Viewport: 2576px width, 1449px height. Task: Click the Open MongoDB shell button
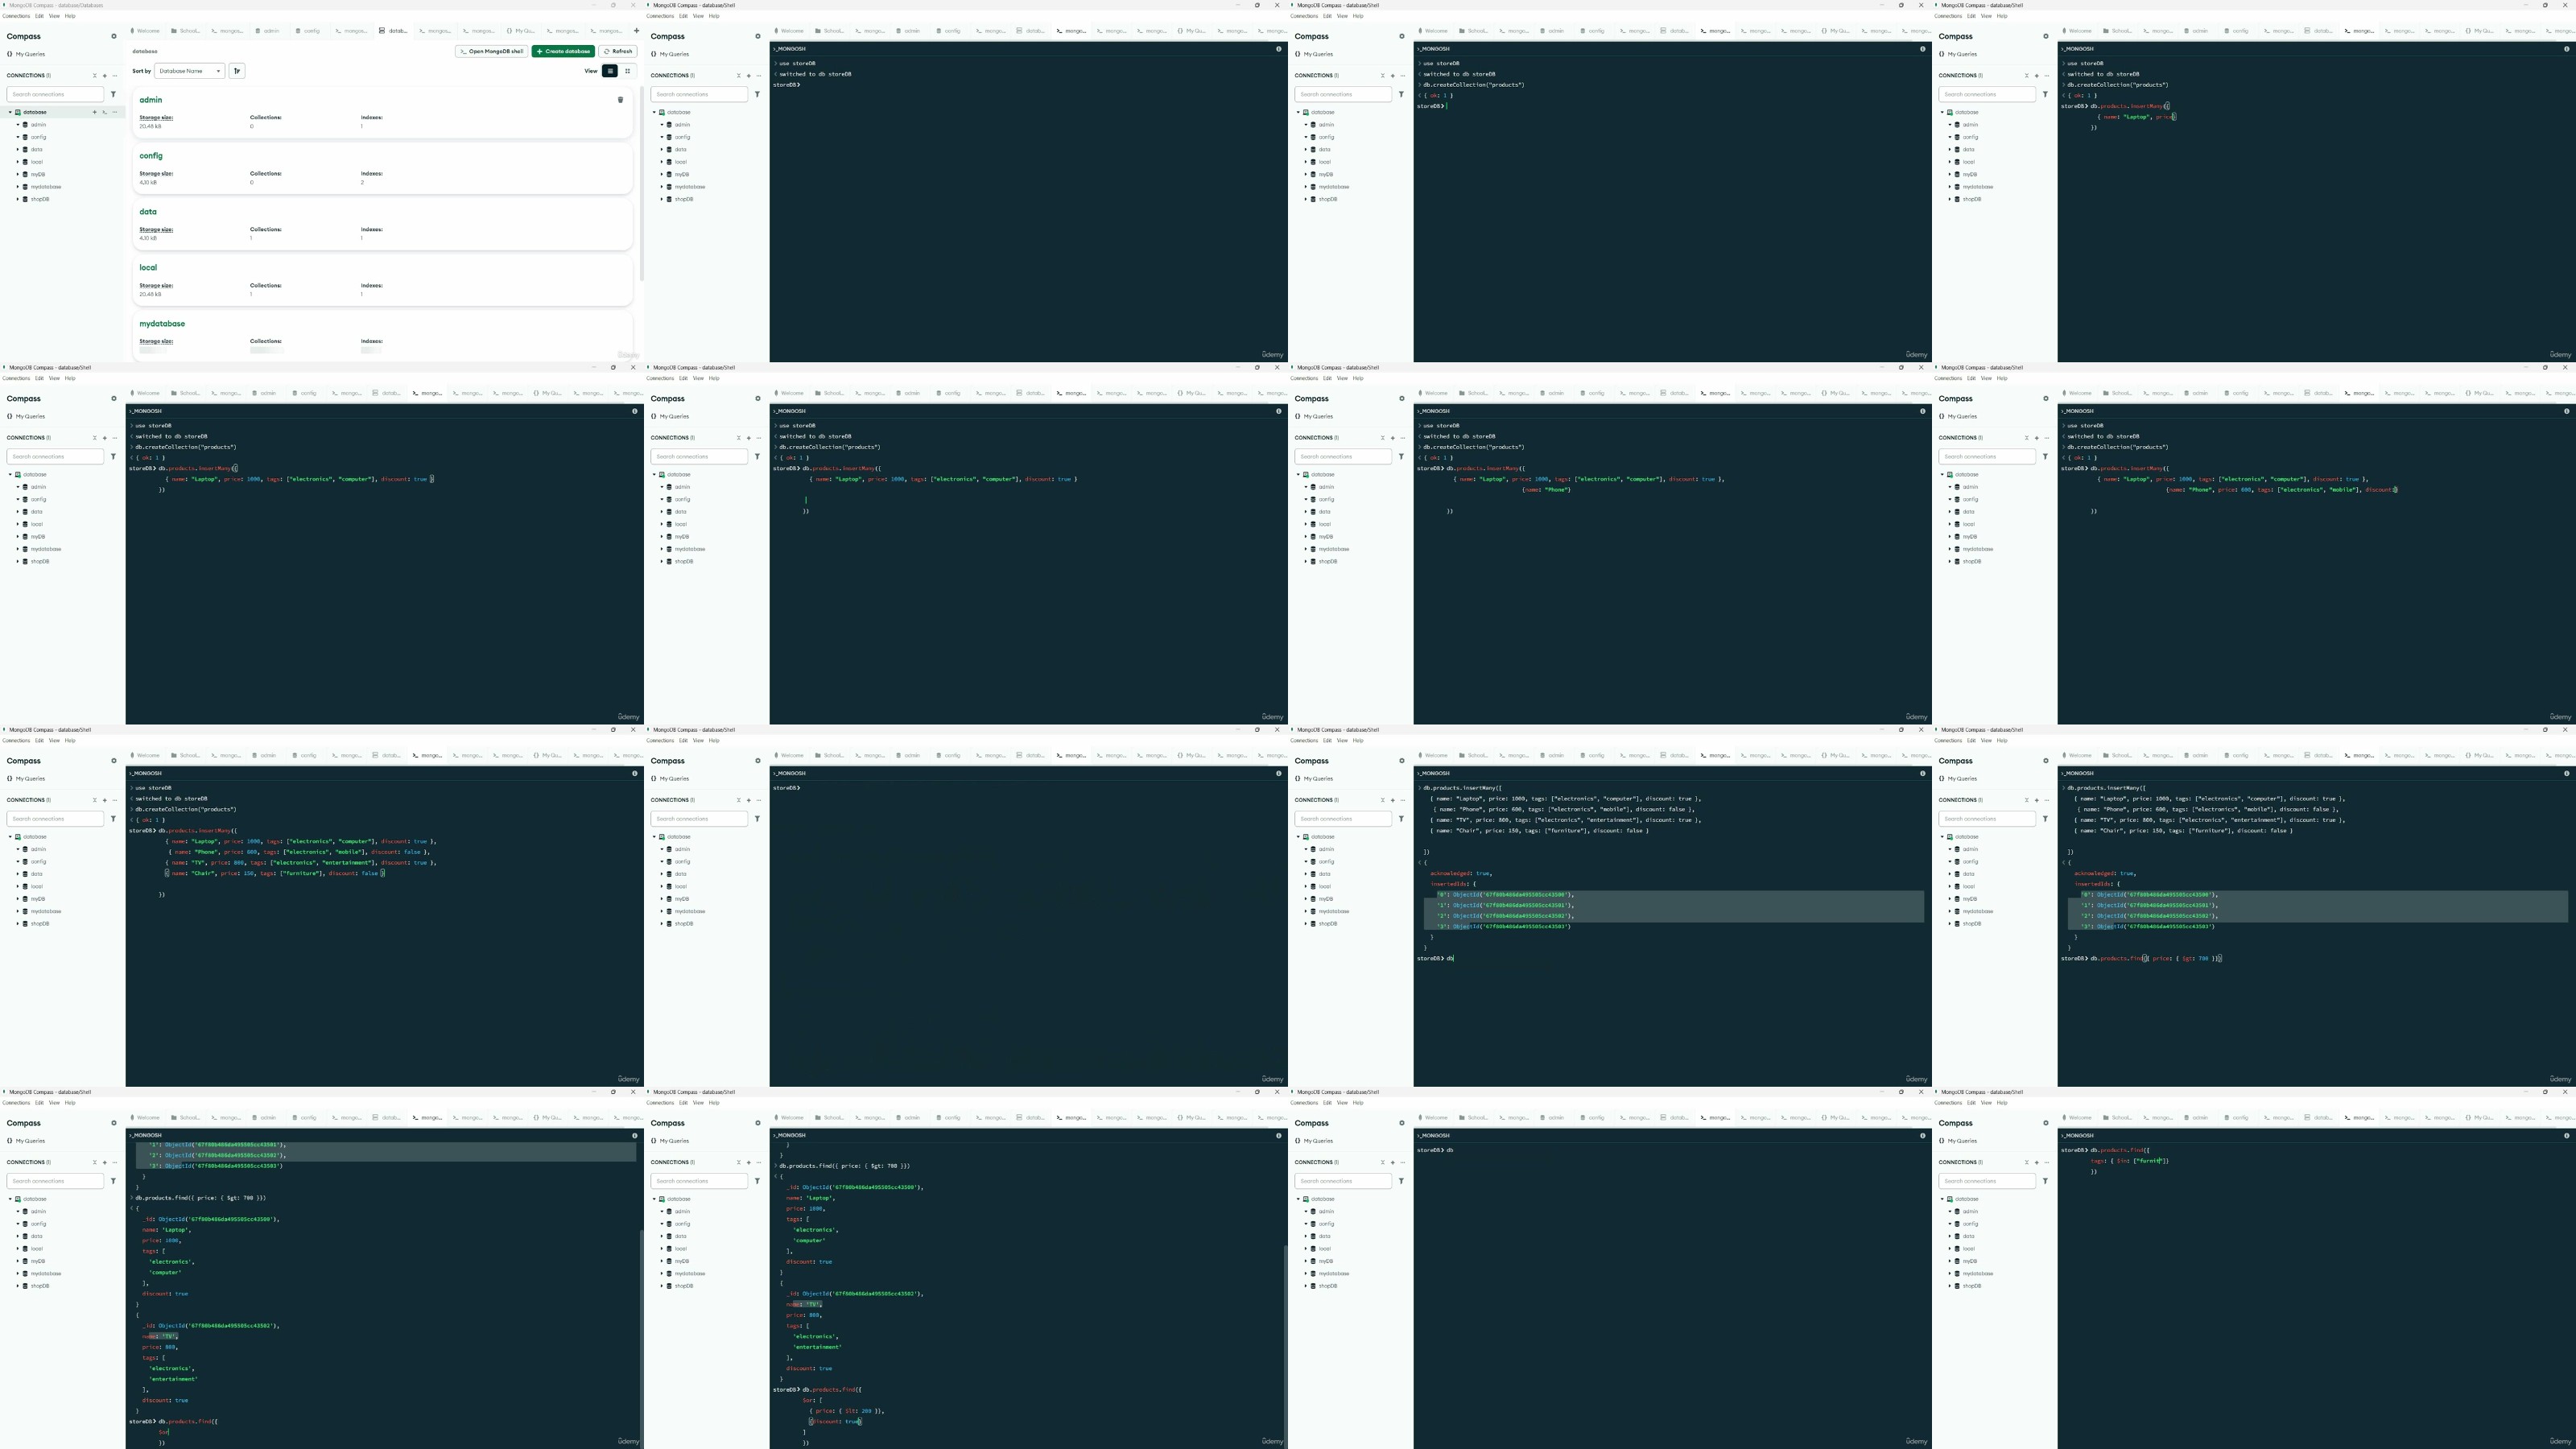click(x=492, y=51)
